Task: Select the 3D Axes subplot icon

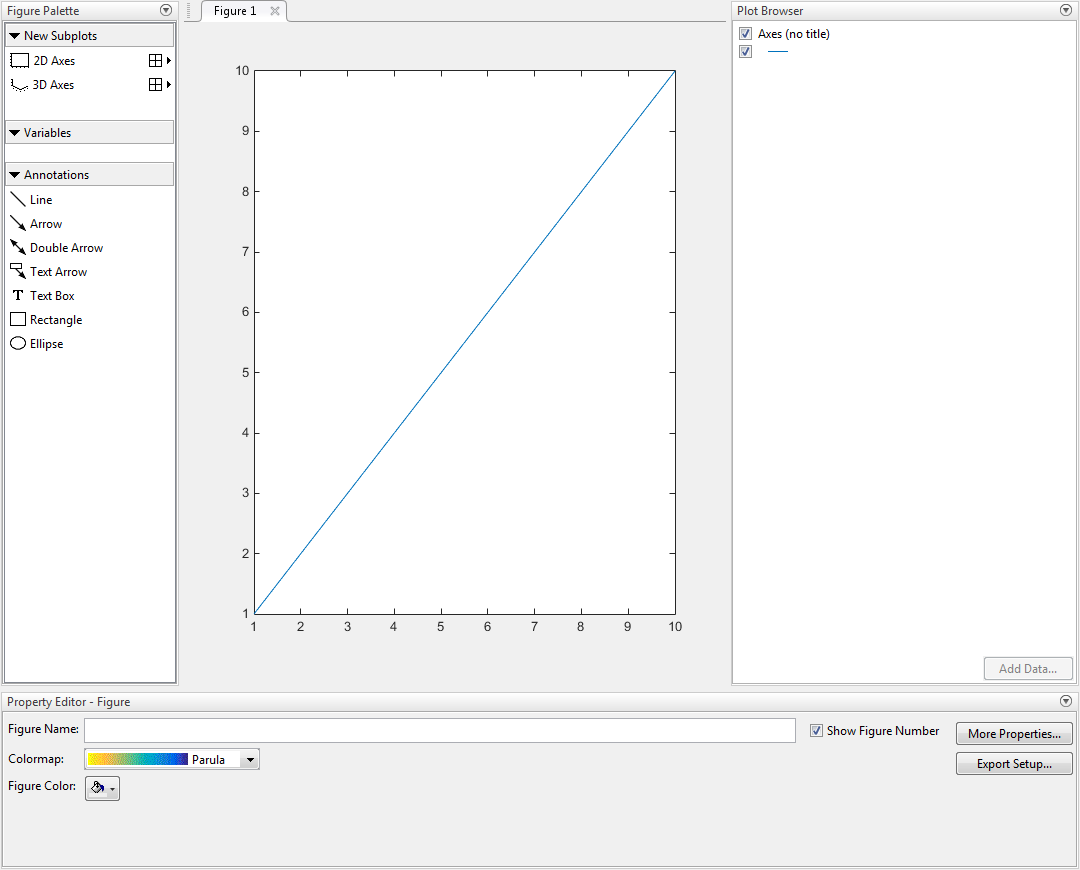Action: point(19,85)
